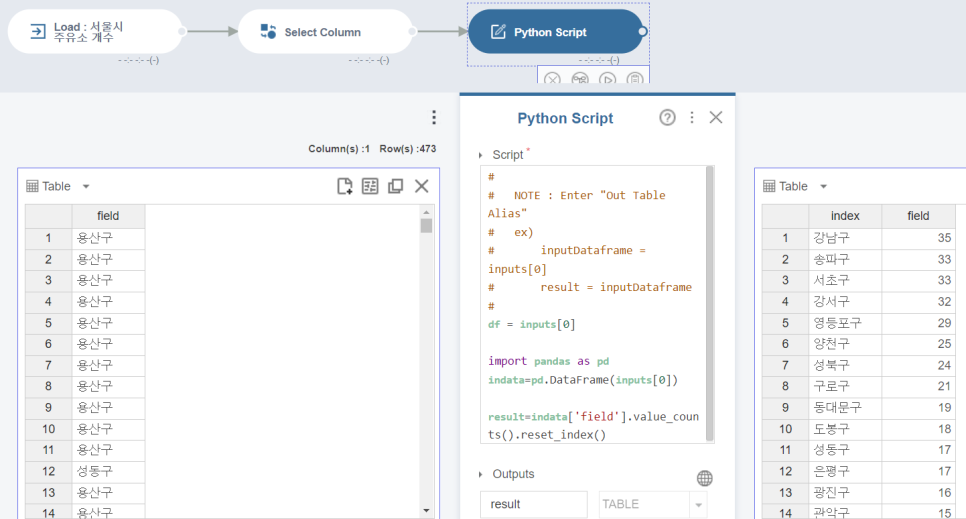Close the left table view

tap(421, 186)
